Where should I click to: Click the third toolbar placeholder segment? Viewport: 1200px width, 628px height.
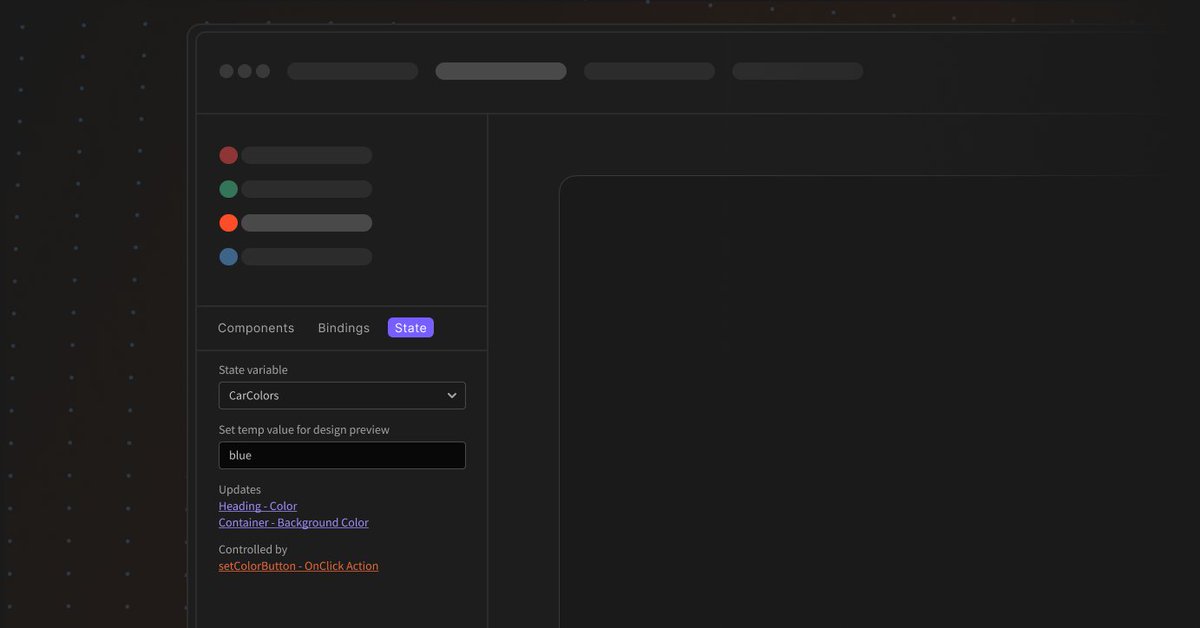point(649,70)
